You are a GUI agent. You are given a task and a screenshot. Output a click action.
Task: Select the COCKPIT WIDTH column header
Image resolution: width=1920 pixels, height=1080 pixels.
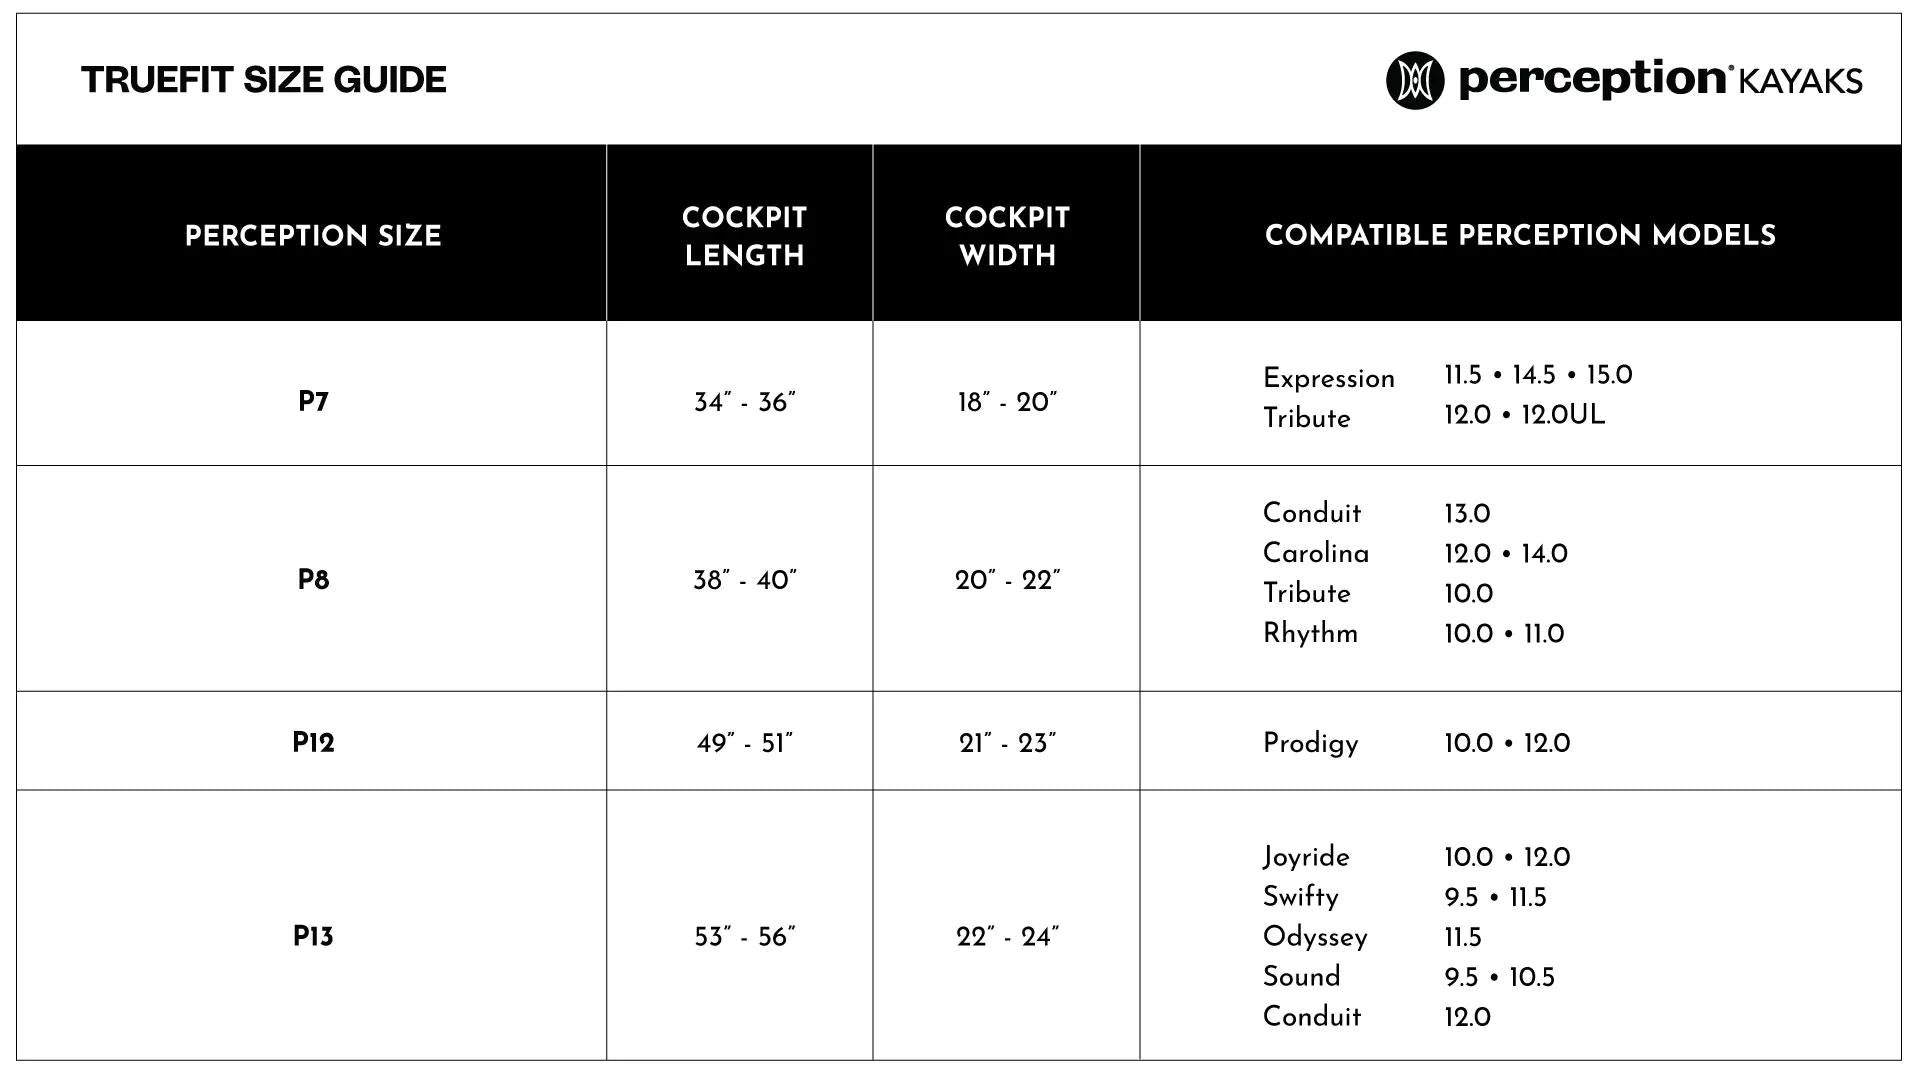pyautogui.click(x=1007, y=236)
